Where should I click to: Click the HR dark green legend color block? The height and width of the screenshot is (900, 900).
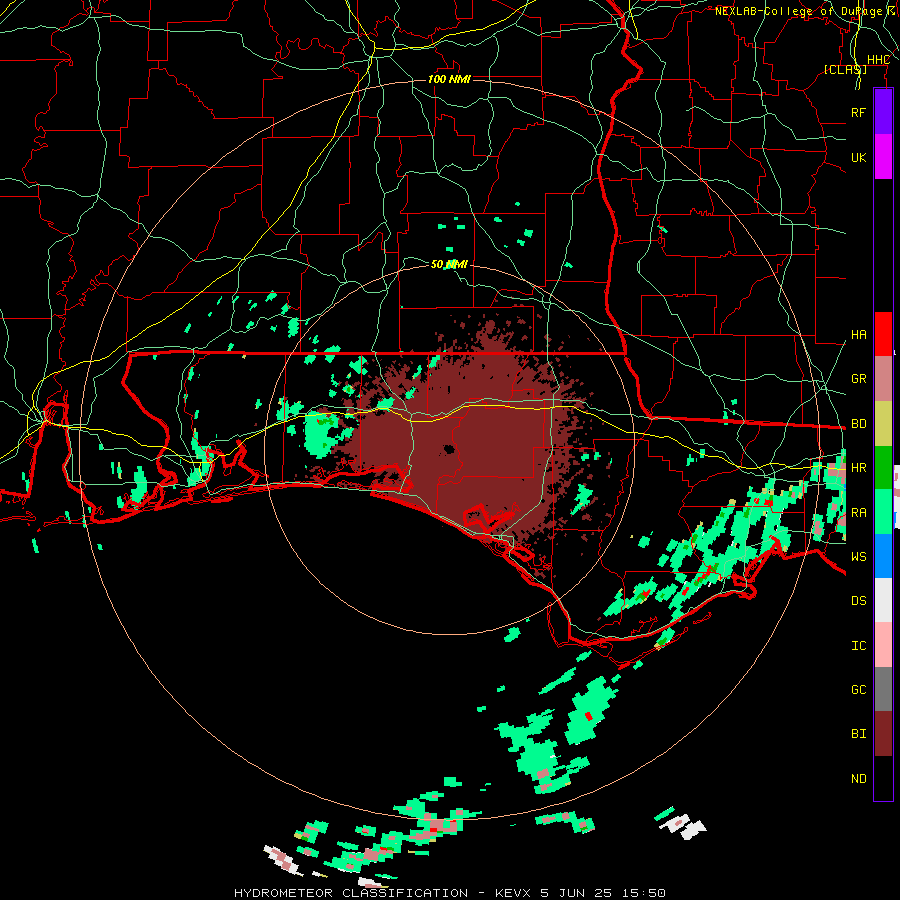point(883,468)
